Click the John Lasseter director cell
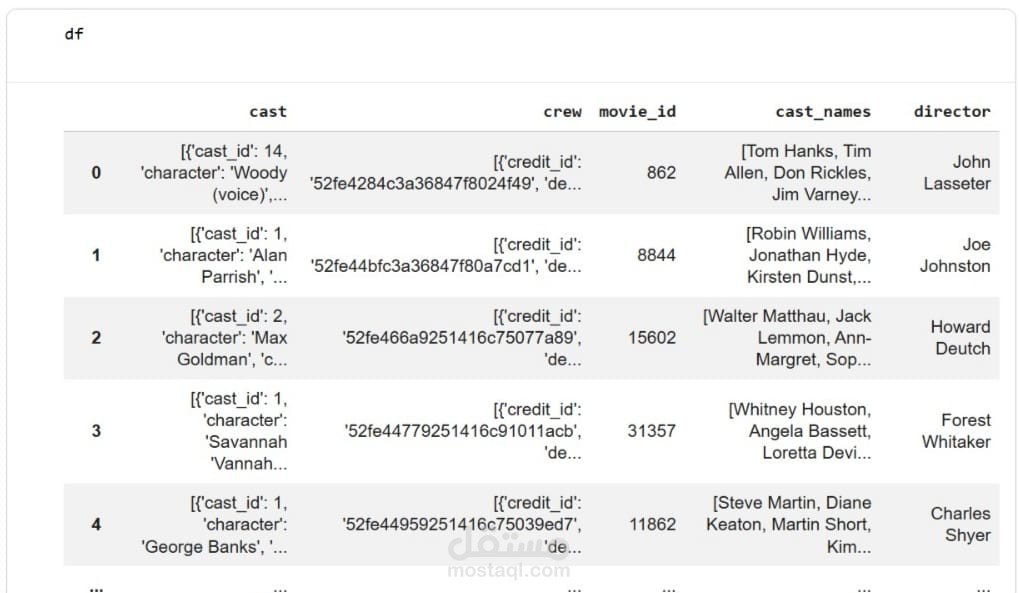Viewport: 1019px width, 593px height. [x=957, y=173]
